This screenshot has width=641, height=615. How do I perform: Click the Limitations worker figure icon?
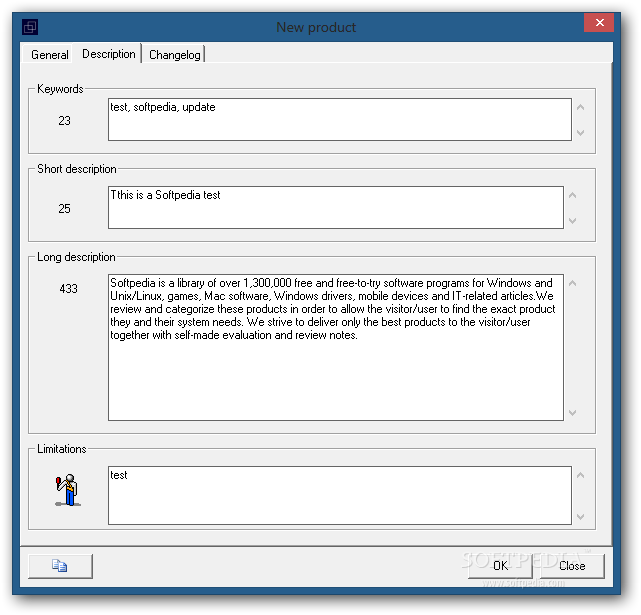(67, 490)
